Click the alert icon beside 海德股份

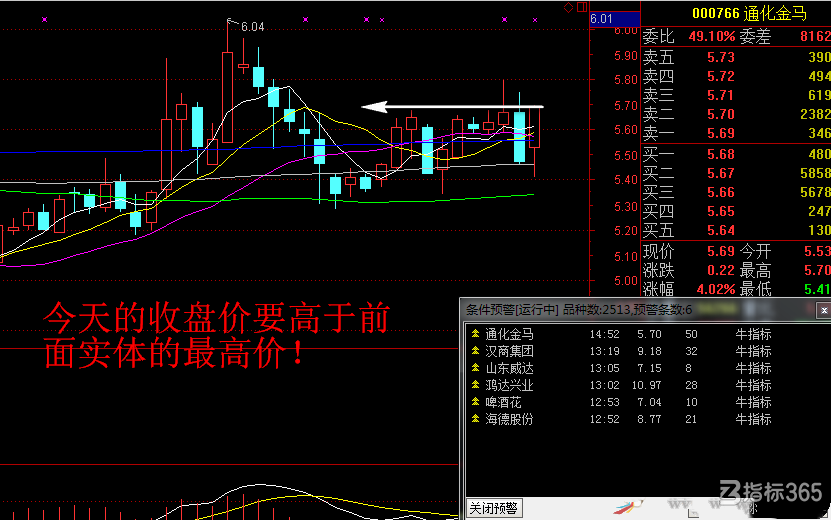[x=475, y=419]
